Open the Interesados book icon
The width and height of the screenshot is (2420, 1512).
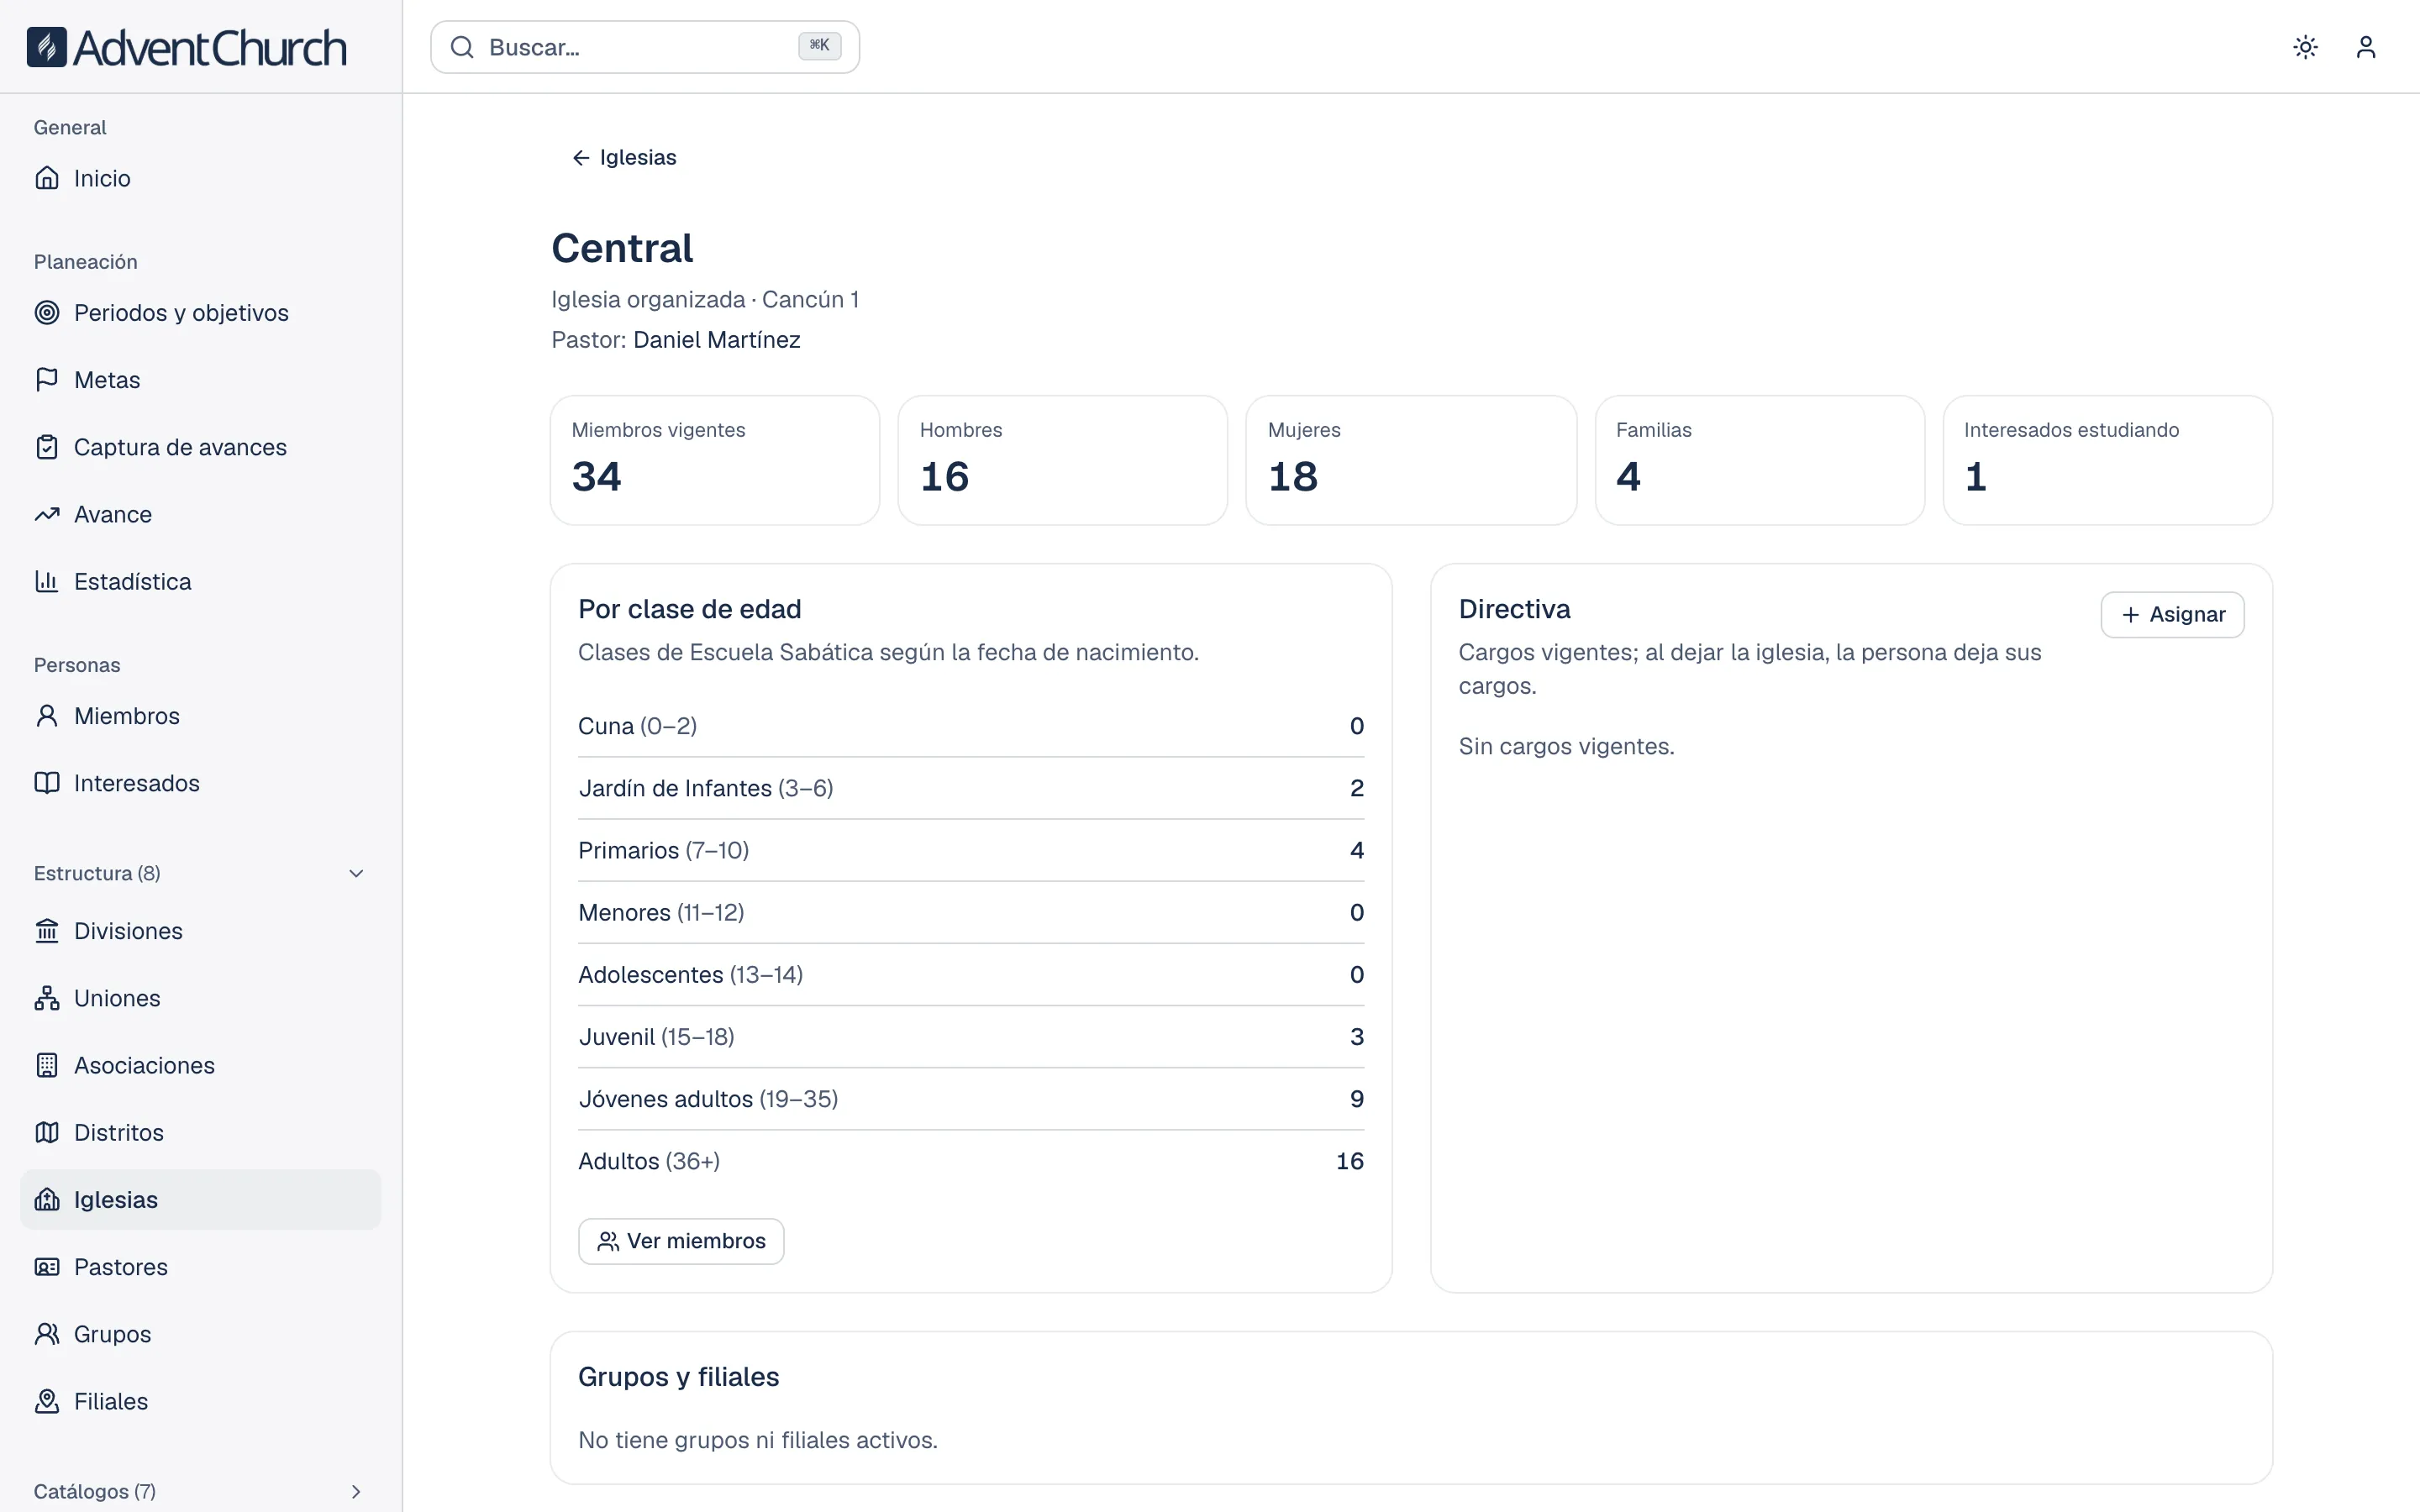[x=47, y=783]
